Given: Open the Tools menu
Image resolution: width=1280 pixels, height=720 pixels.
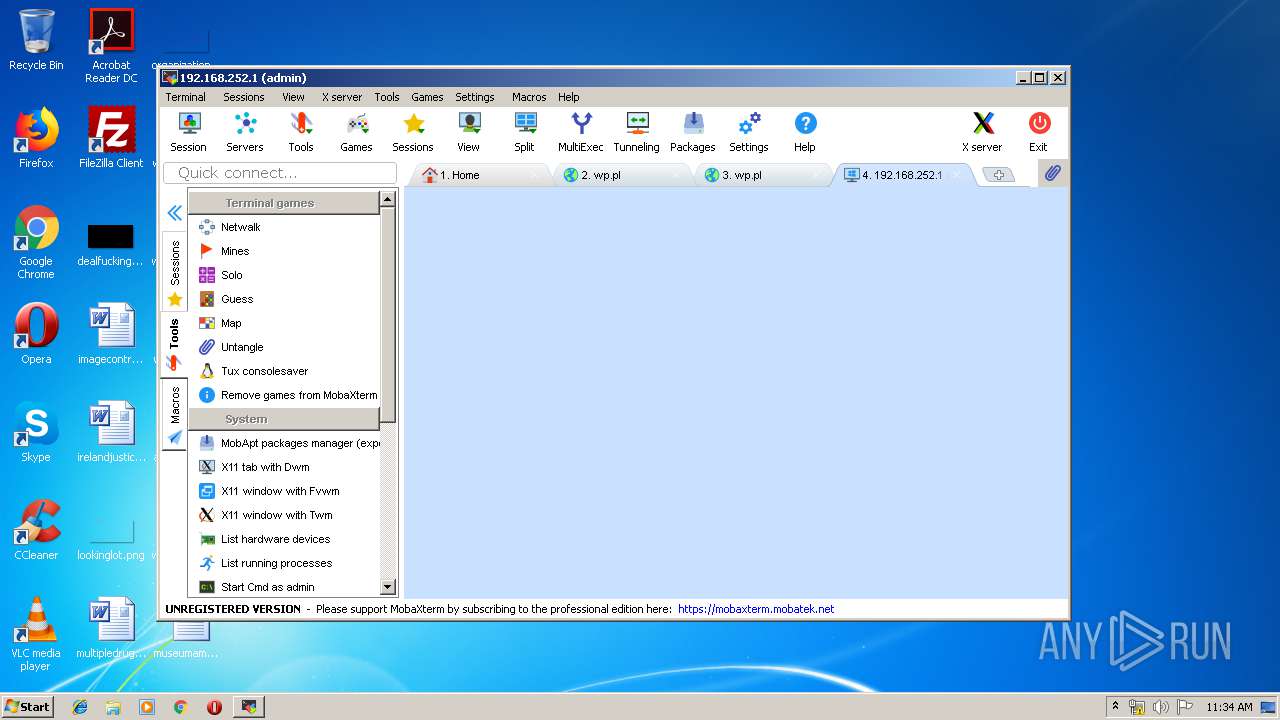Looking at the screenshot, I should (x=387, y=97).
